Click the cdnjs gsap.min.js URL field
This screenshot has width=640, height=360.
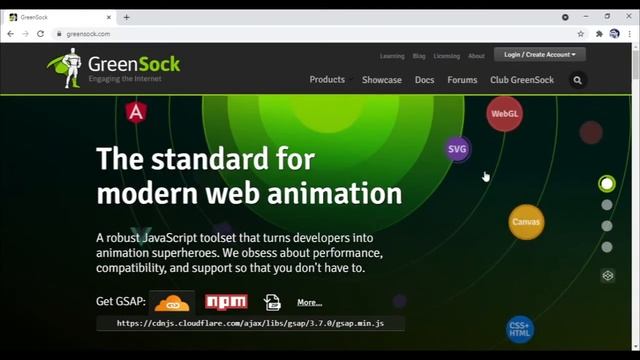[x=251, y=323]
